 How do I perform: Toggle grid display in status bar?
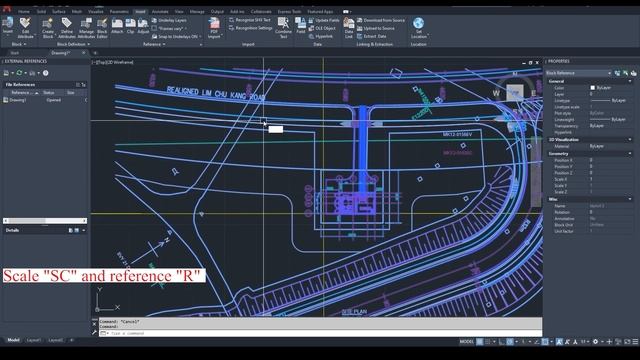point(480,342)
